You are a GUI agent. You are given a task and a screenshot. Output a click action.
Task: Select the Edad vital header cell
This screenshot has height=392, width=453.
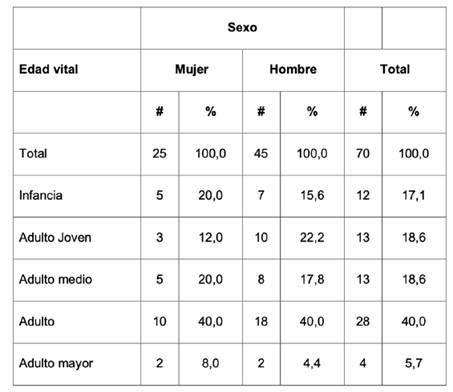[77, 70]
